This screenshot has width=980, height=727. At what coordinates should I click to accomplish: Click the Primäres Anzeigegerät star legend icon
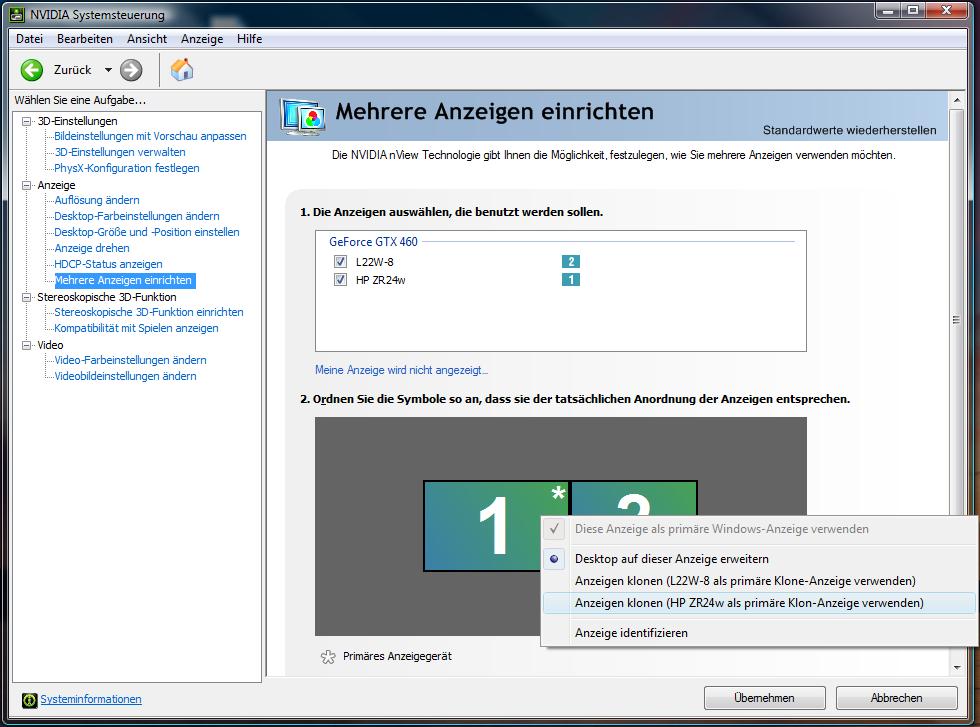[x=328, y=656]
